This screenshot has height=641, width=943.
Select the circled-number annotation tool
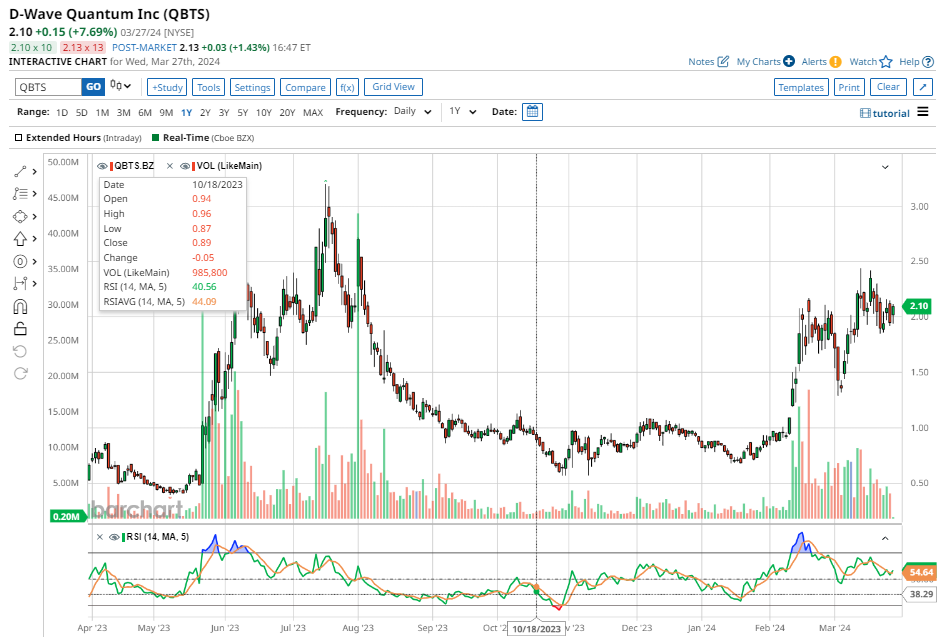click(x=20, y=262)
